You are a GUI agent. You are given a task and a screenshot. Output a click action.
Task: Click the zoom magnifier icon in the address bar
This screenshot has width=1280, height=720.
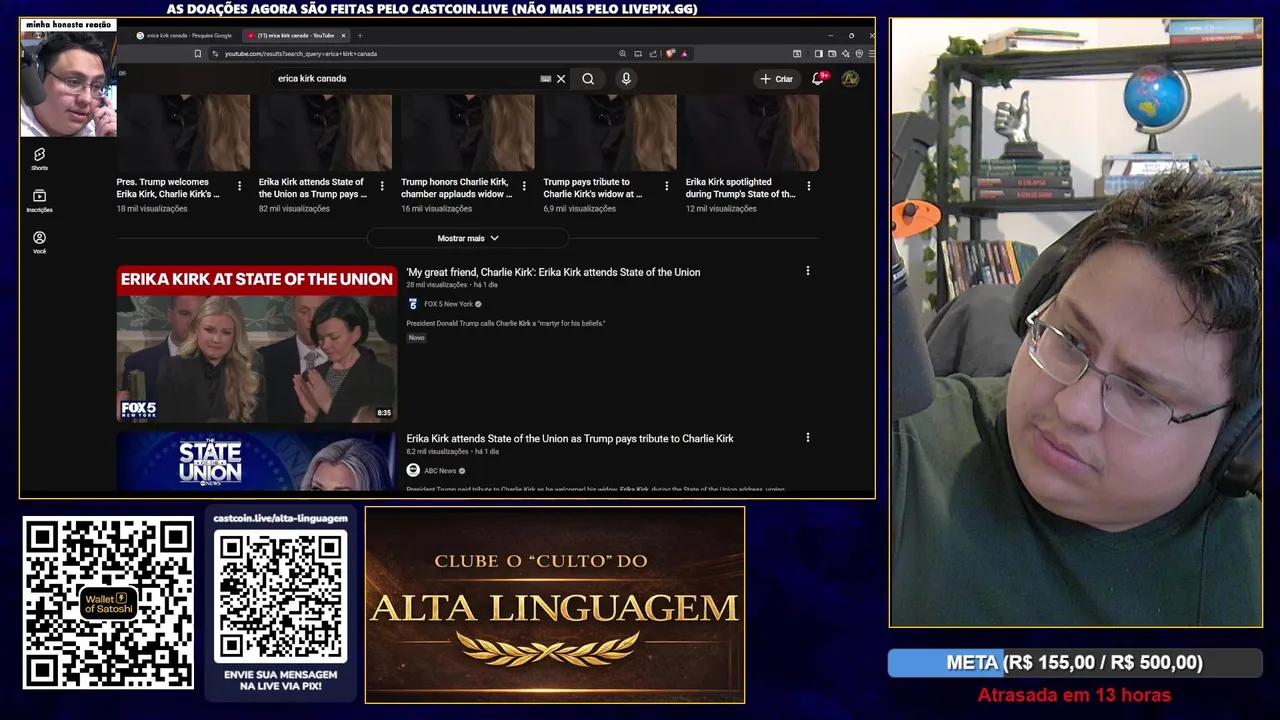click(x=622, y=54)
